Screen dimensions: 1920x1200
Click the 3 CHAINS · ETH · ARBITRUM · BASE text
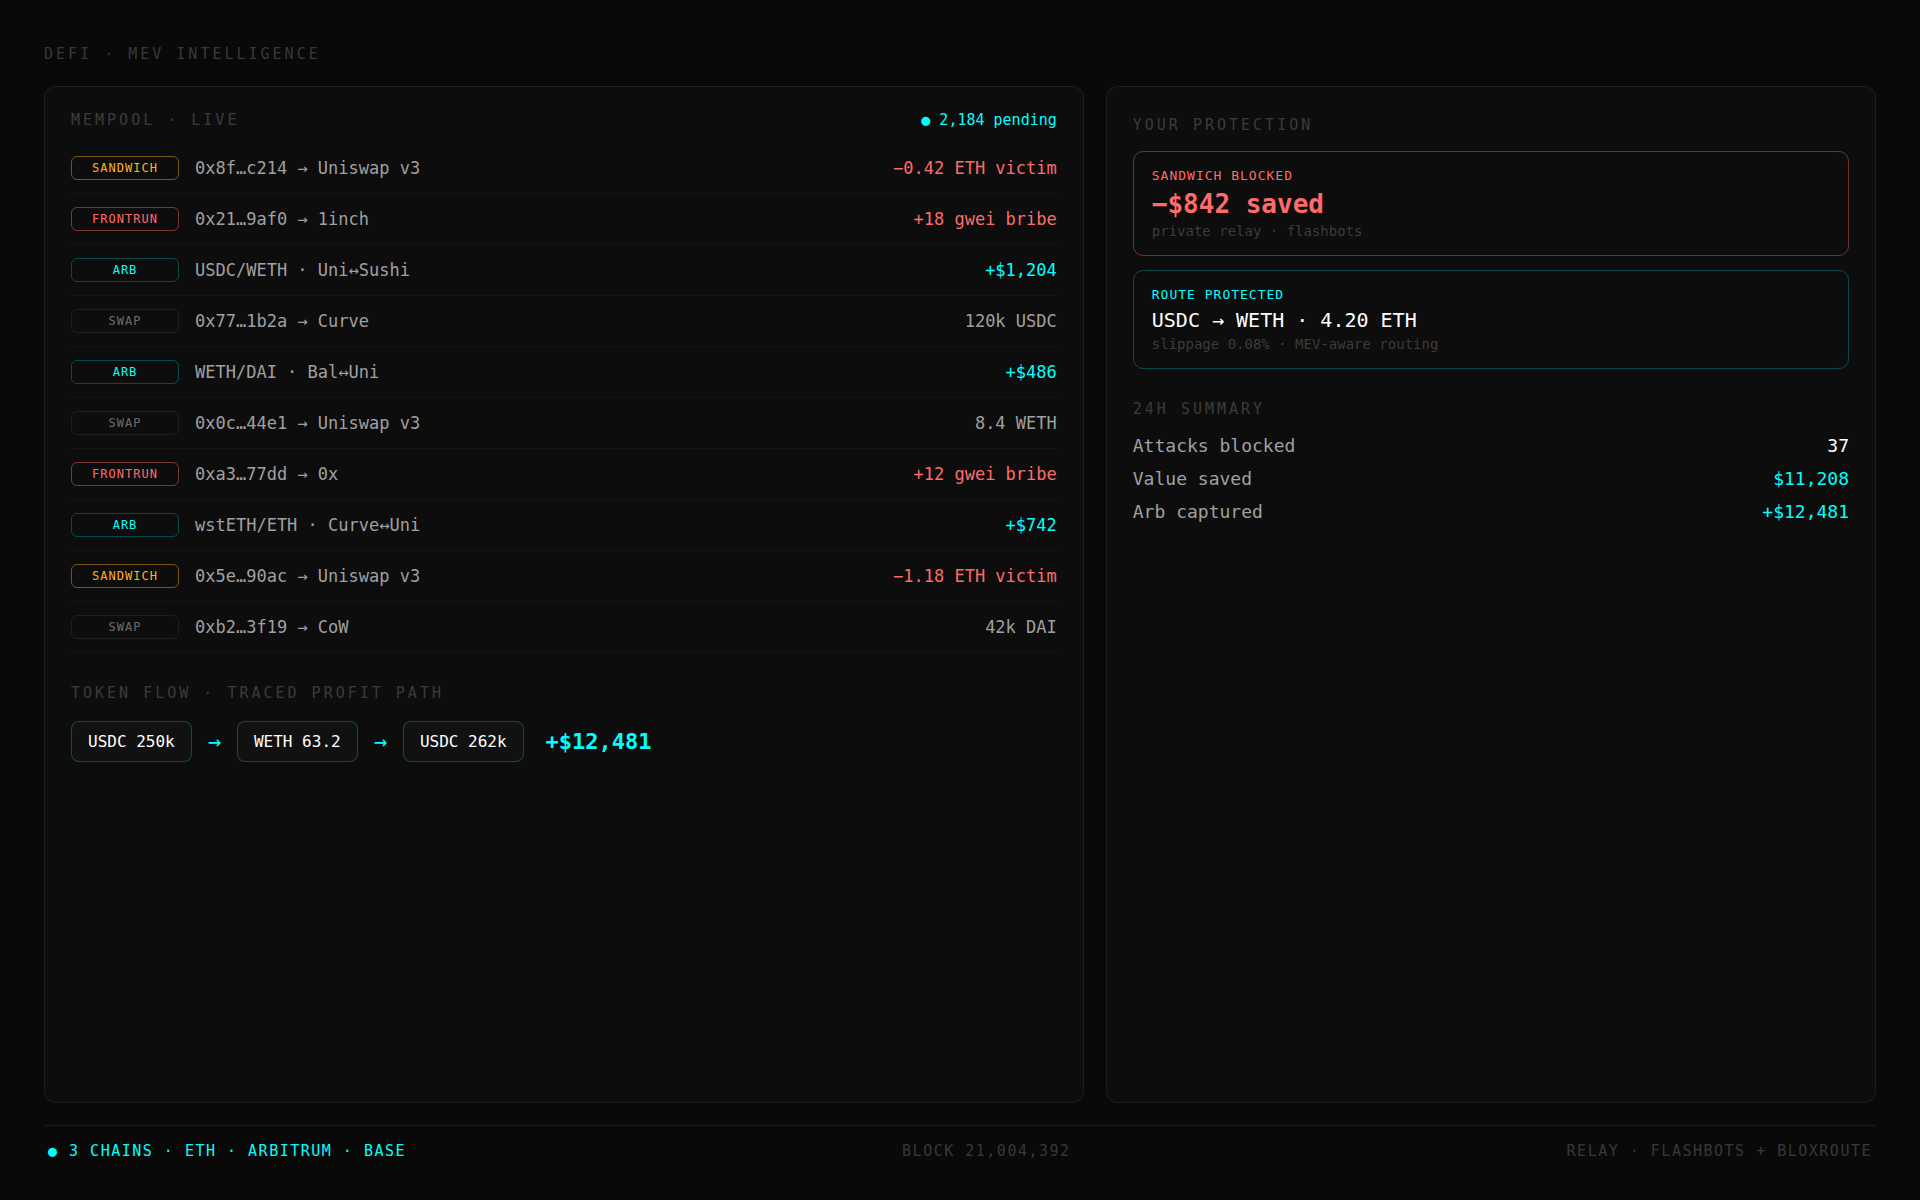237,1151
